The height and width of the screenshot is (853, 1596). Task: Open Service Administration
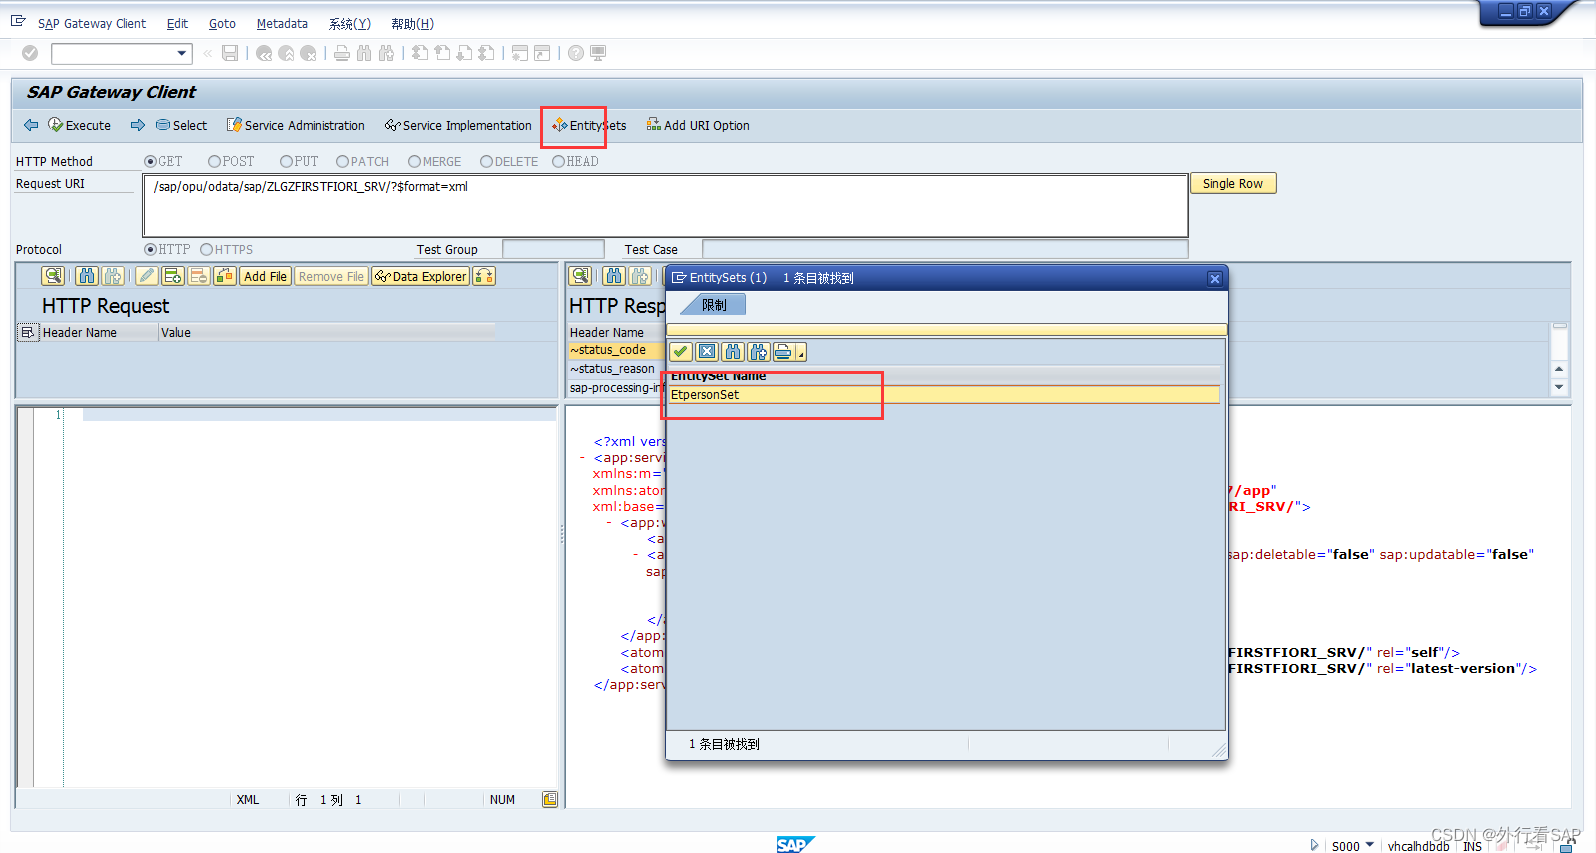pyautogui.click(x=296, y=125)
